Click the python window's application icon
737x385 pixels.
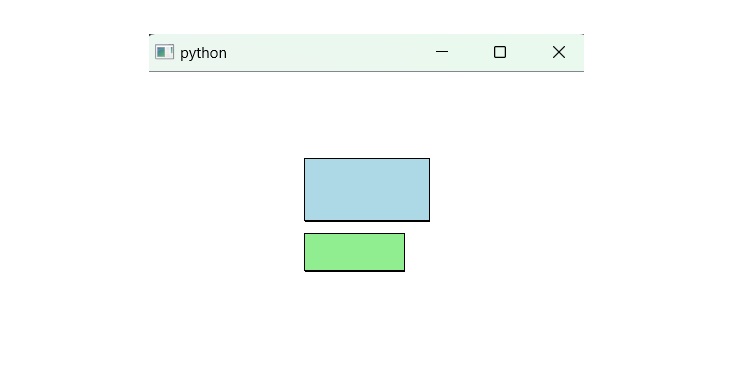[x=164, y=52]
